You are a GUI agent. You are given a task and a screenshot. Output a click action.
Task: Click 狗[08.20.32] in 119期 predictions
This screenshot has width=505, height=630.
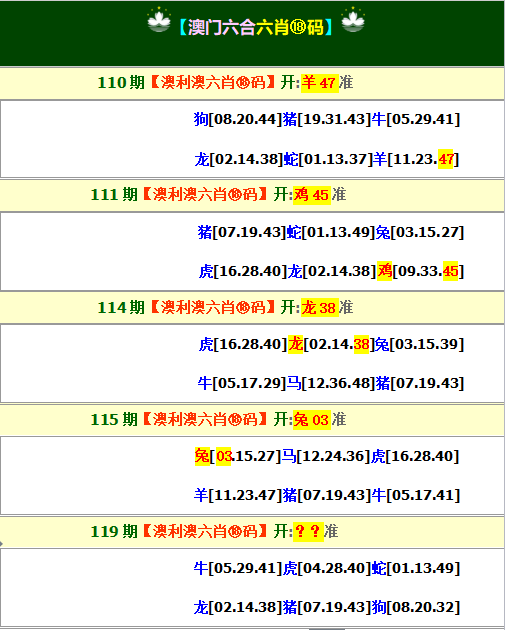click(416, 607)
